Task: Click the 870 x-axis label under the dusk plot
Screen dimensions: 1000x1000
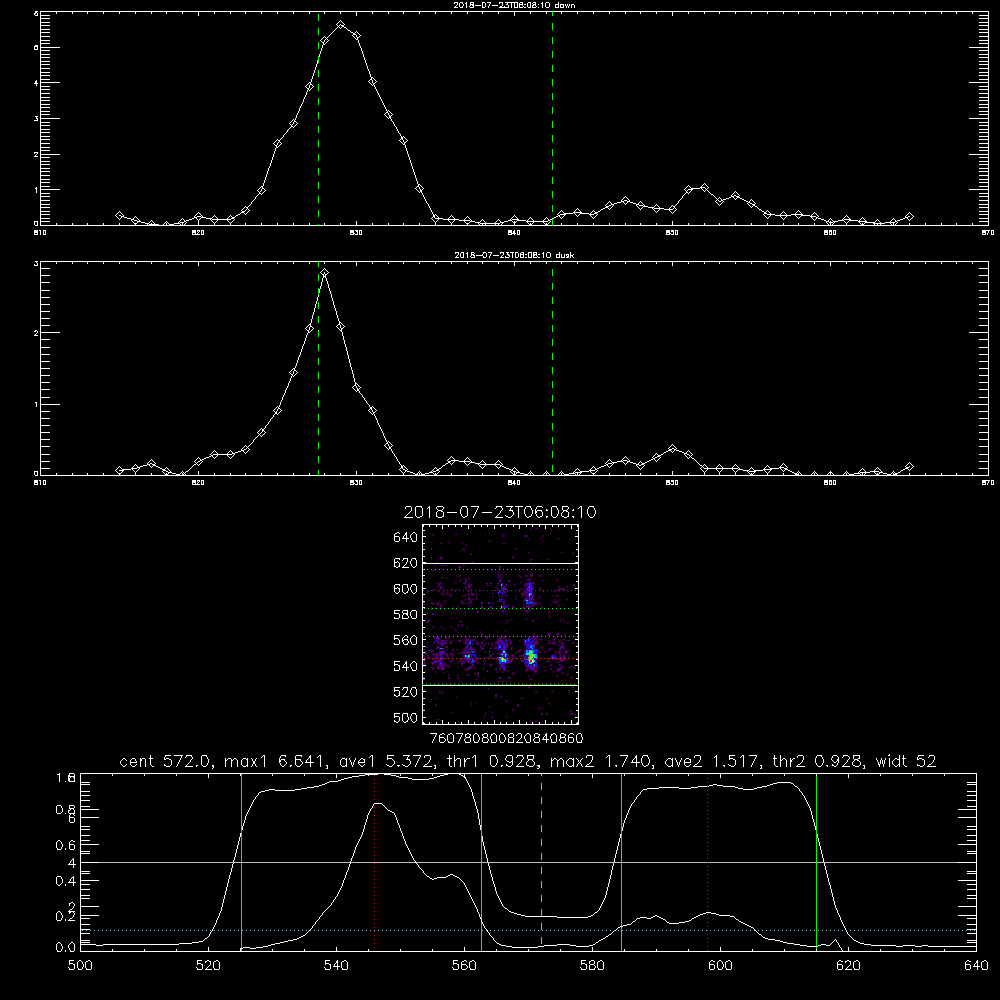Action: (x=988, y=483)
